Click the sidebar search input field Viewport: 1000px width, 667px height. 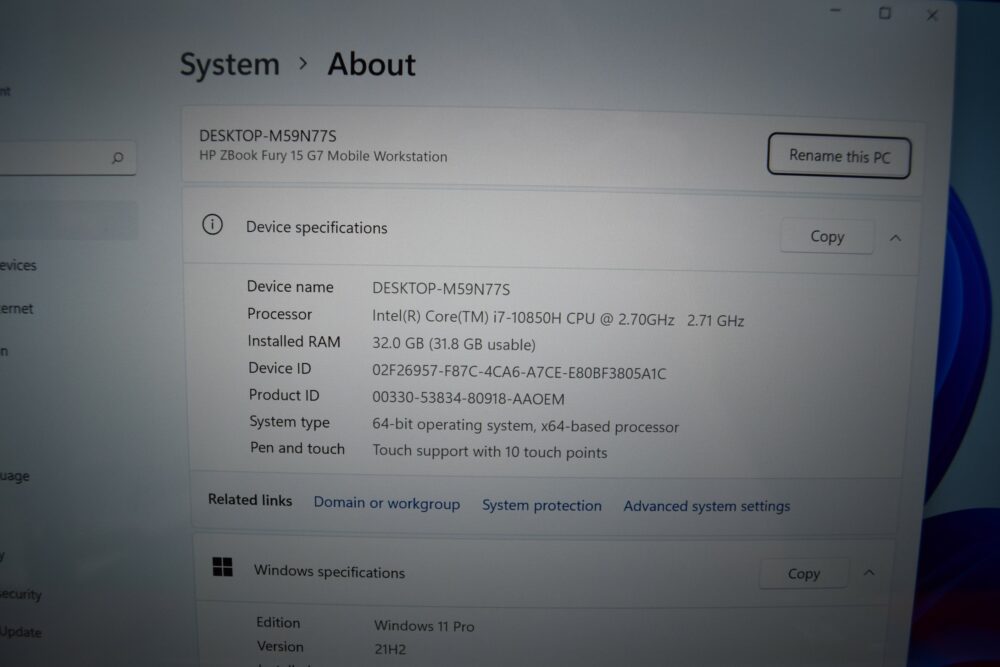[67, 158]
